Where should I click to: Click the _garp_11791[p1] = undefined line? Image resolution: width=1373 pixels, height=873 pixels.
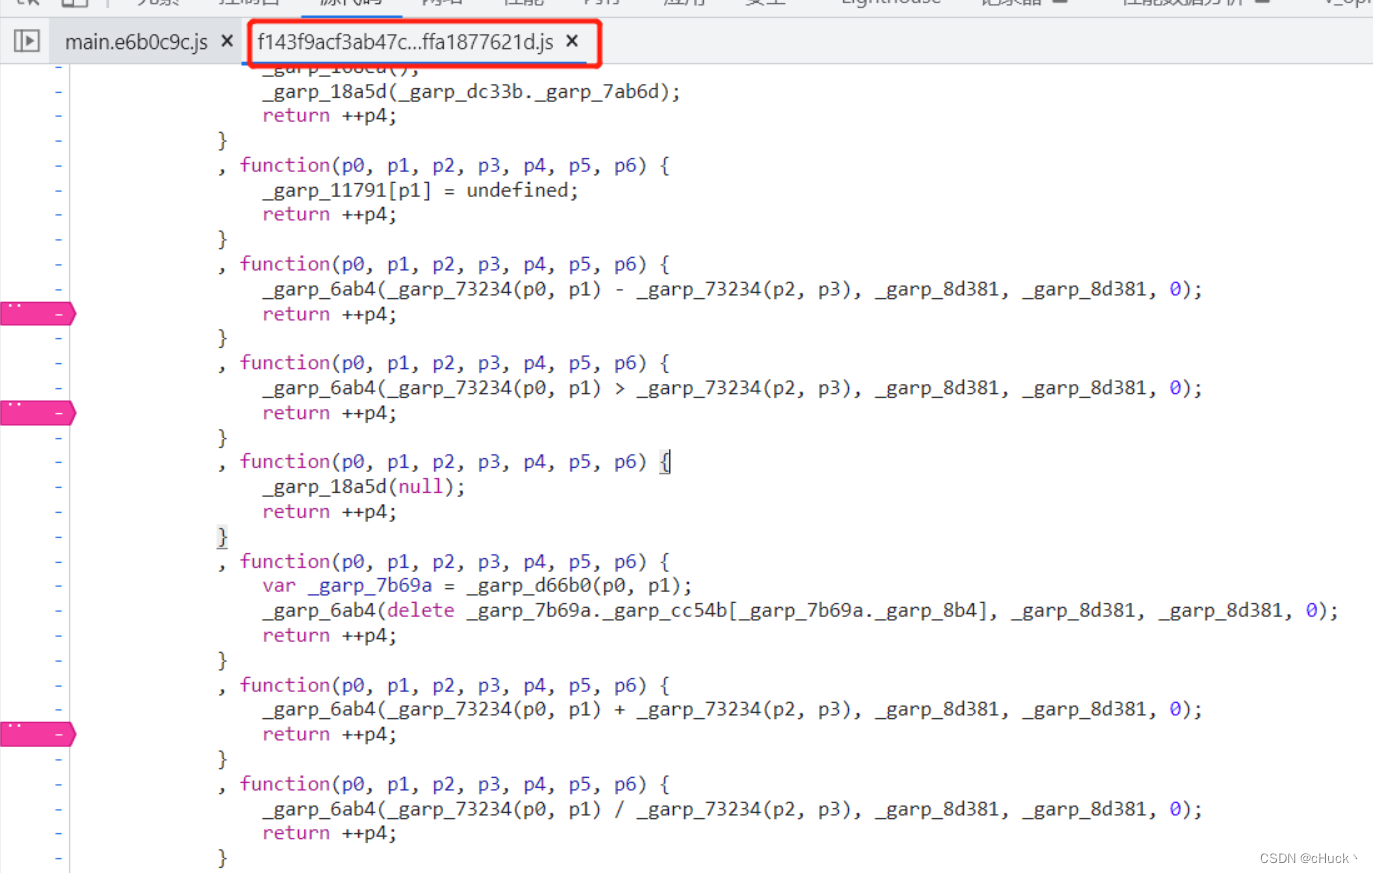click(x=420, y=190)
